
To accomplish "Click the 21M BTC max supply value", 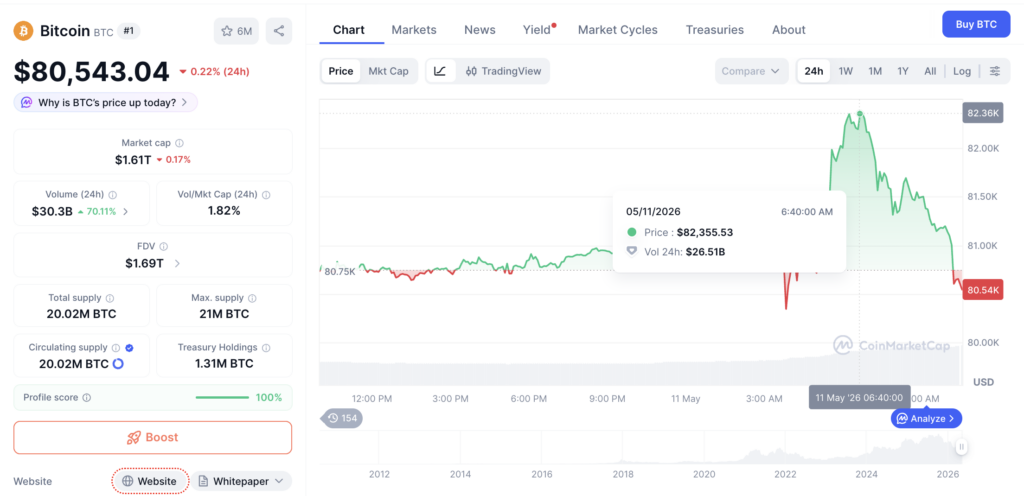I will 224,313.
